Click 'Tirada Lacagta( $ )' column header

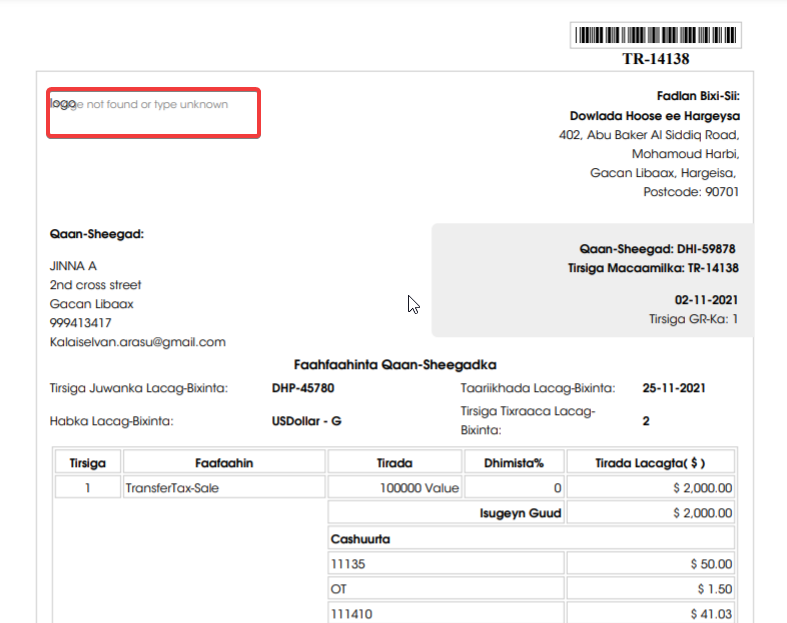[x=650, y=463]
